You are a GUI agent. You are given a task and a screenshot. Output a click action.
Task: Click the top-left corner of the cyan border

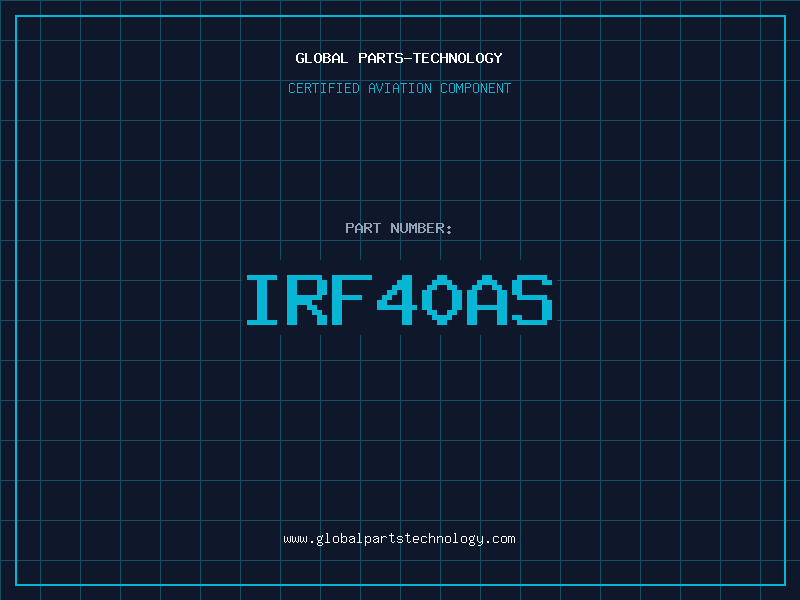pyautogui.click(x=16, y=16)
